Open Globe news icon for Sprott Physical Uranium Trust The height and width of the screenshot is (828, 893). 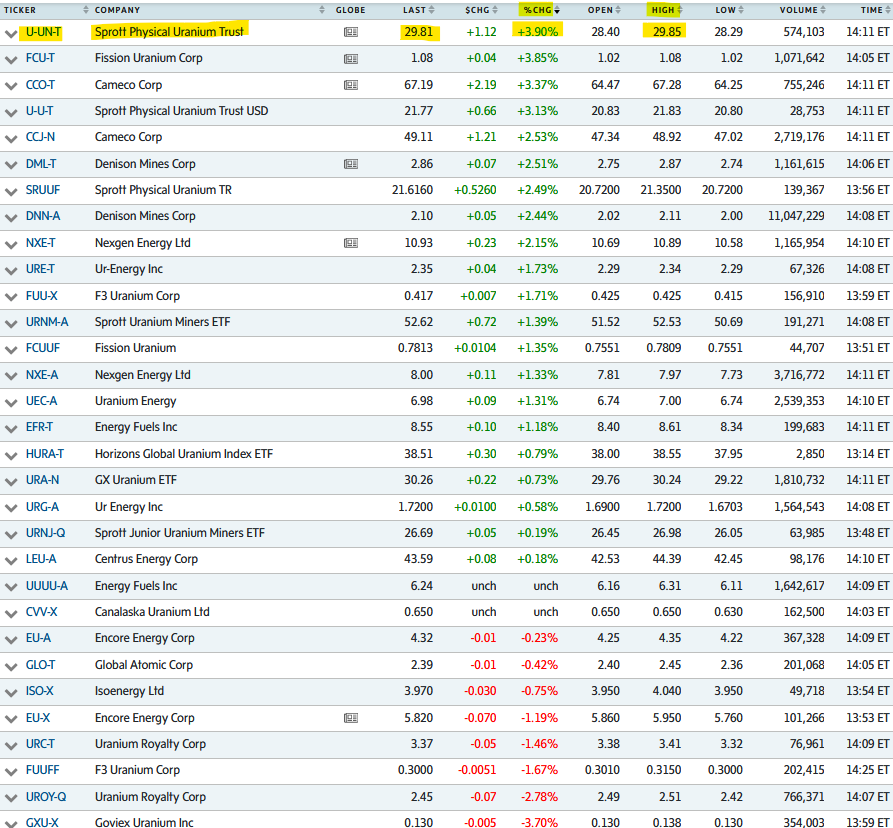(351, 32)
